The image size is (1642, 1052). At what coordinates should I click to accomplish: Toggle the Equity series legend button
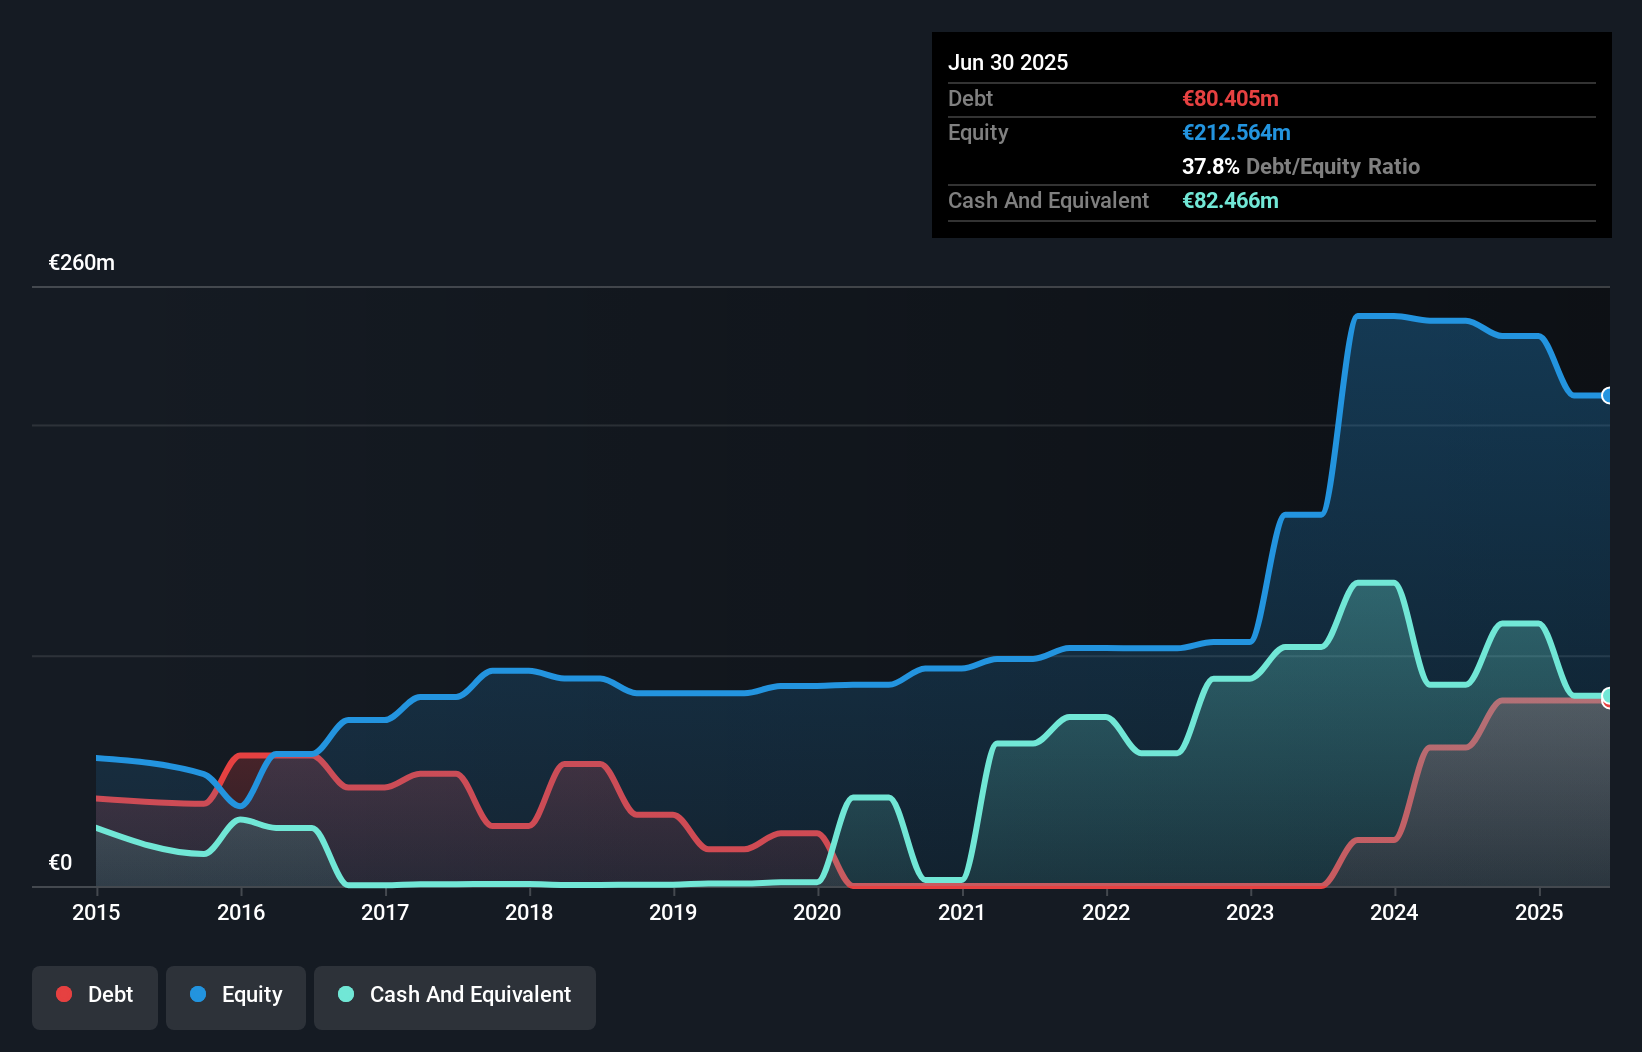(x=236, y=997)
